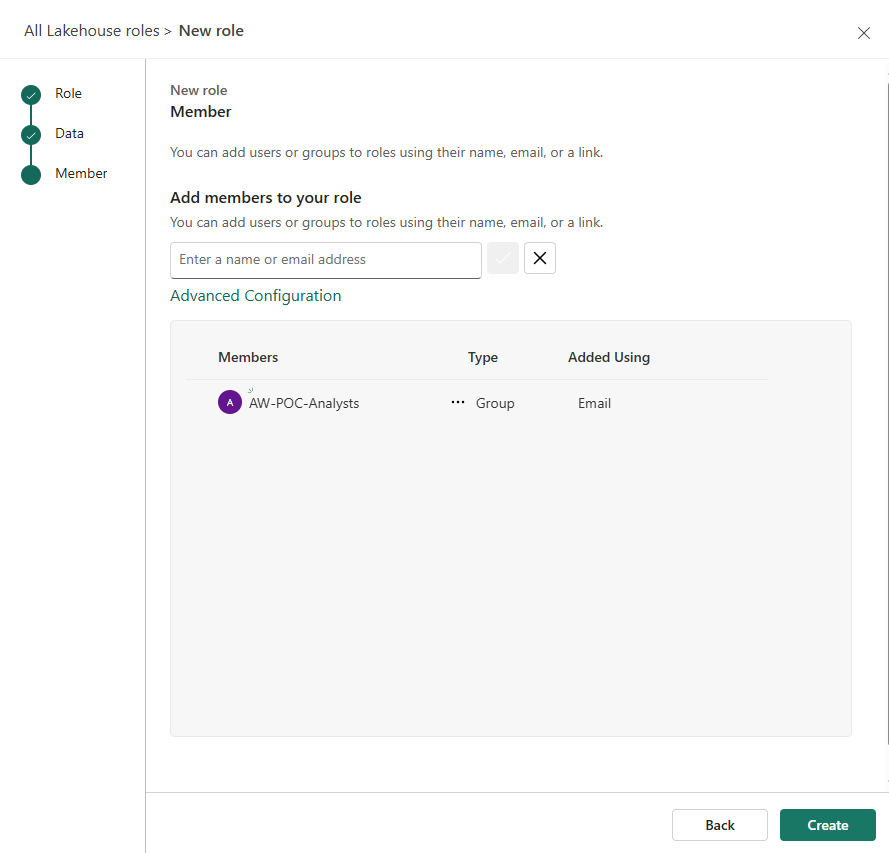Viewport: 889px width, 853px height.
Task: Clear member entry with X button
Action: click(x=540, y=258)
